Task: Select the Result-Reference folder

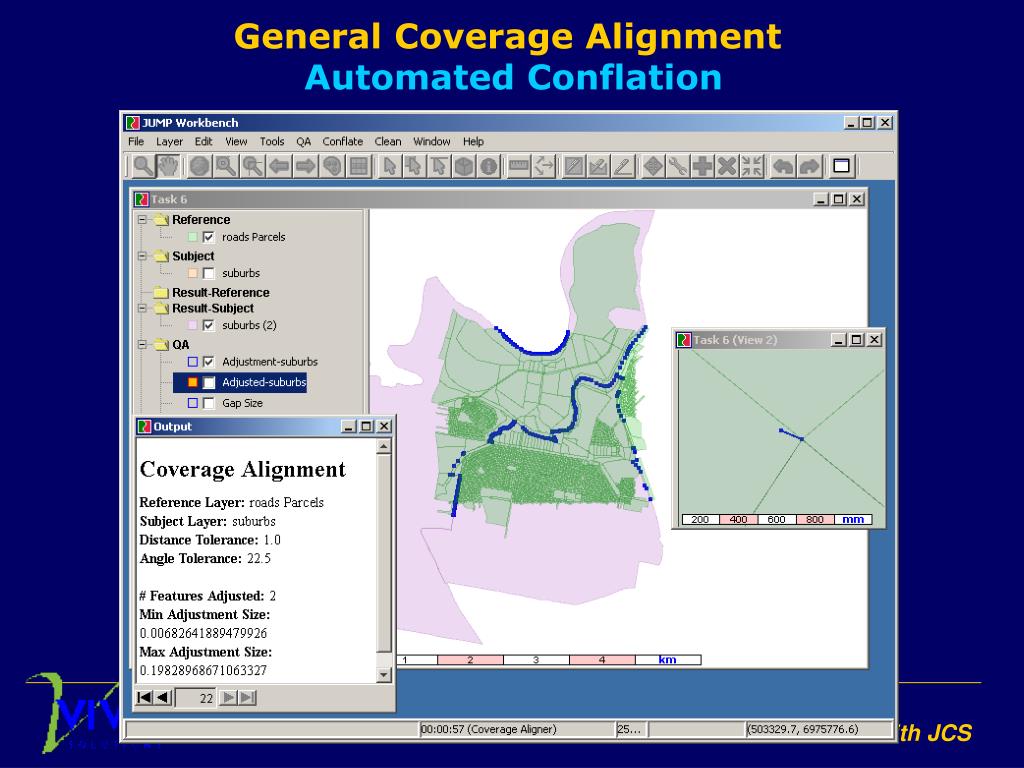Action: coord(220,293)
